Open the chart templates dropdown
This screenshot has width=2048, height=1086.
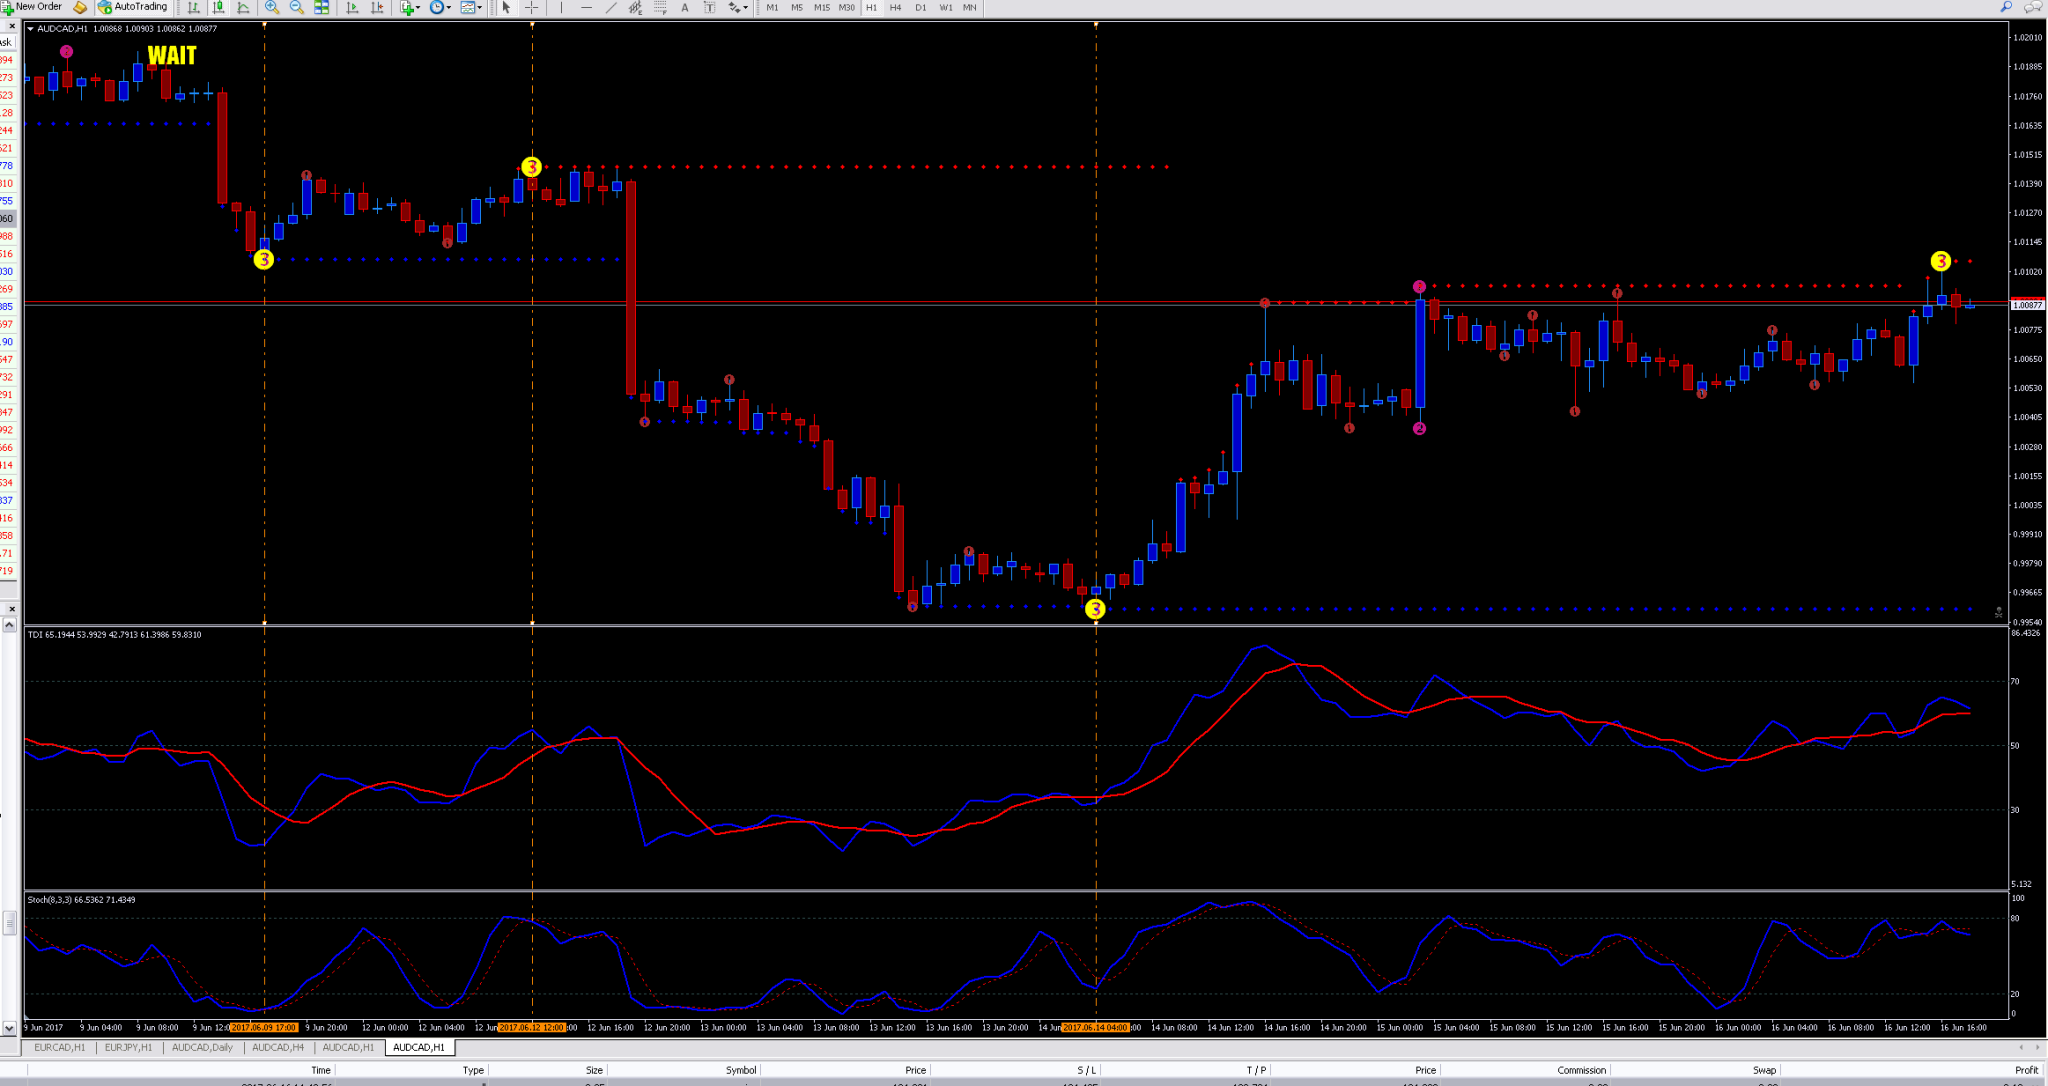[x=471, y=7]
